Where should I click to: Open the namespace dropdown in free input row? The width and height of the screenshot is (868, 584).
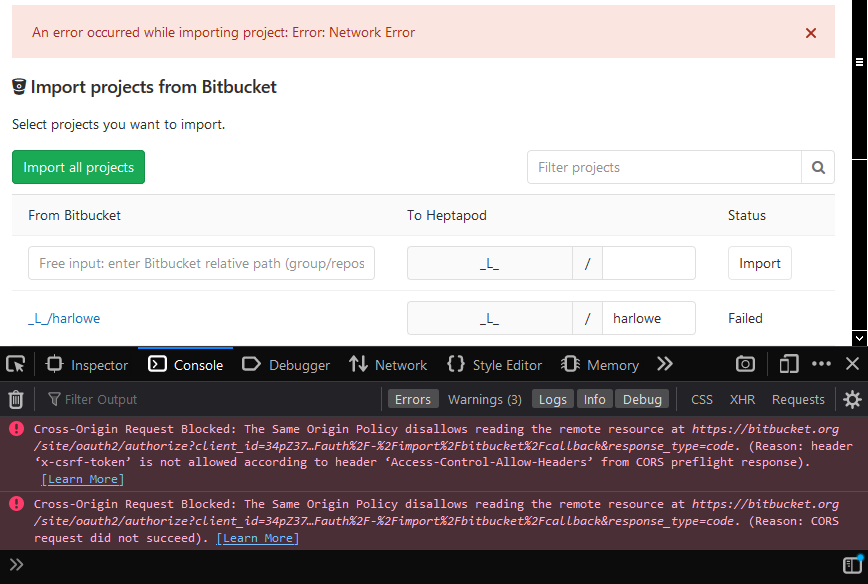(489, 263)
